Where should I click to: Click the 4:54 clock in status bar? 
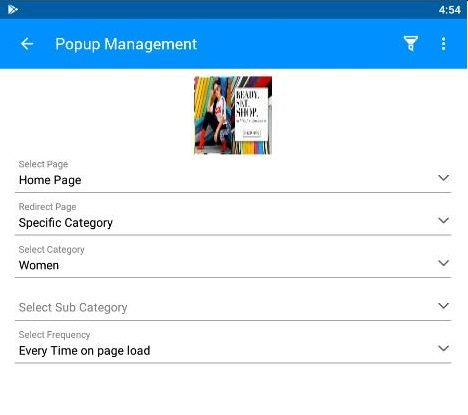tap(450, 10)
